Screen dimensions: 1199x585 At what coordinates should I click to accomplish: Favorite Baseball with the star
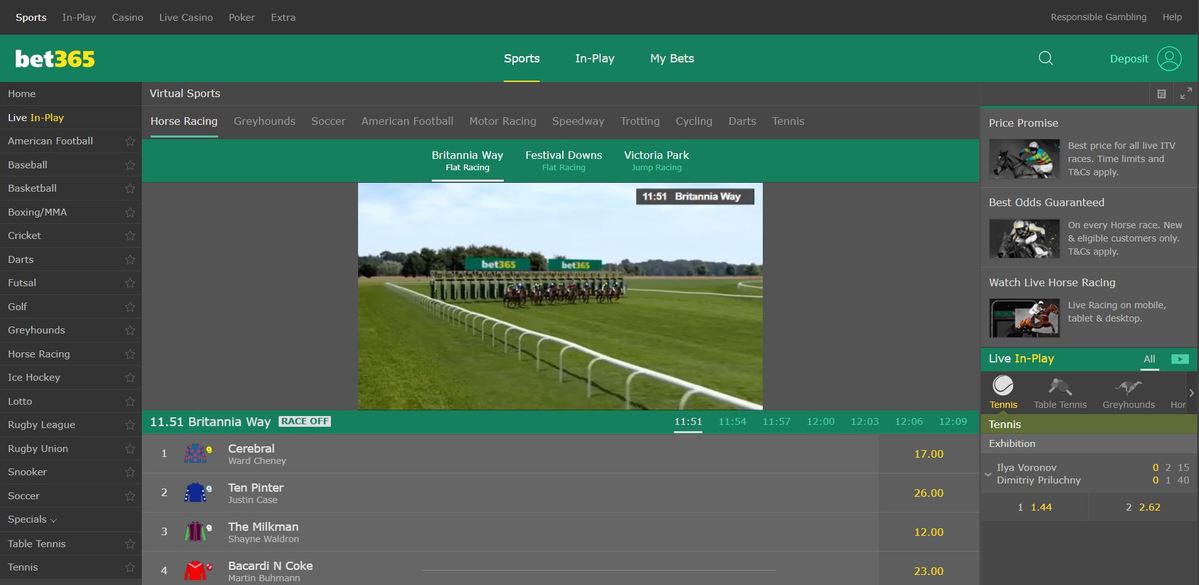(130, 165)
